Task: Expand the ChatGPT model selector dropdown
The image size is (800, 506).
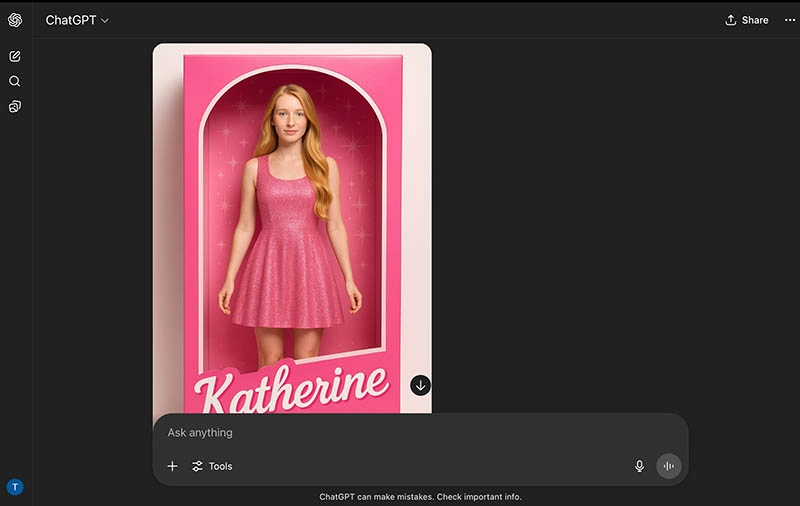Action: [x=77, y=20]
